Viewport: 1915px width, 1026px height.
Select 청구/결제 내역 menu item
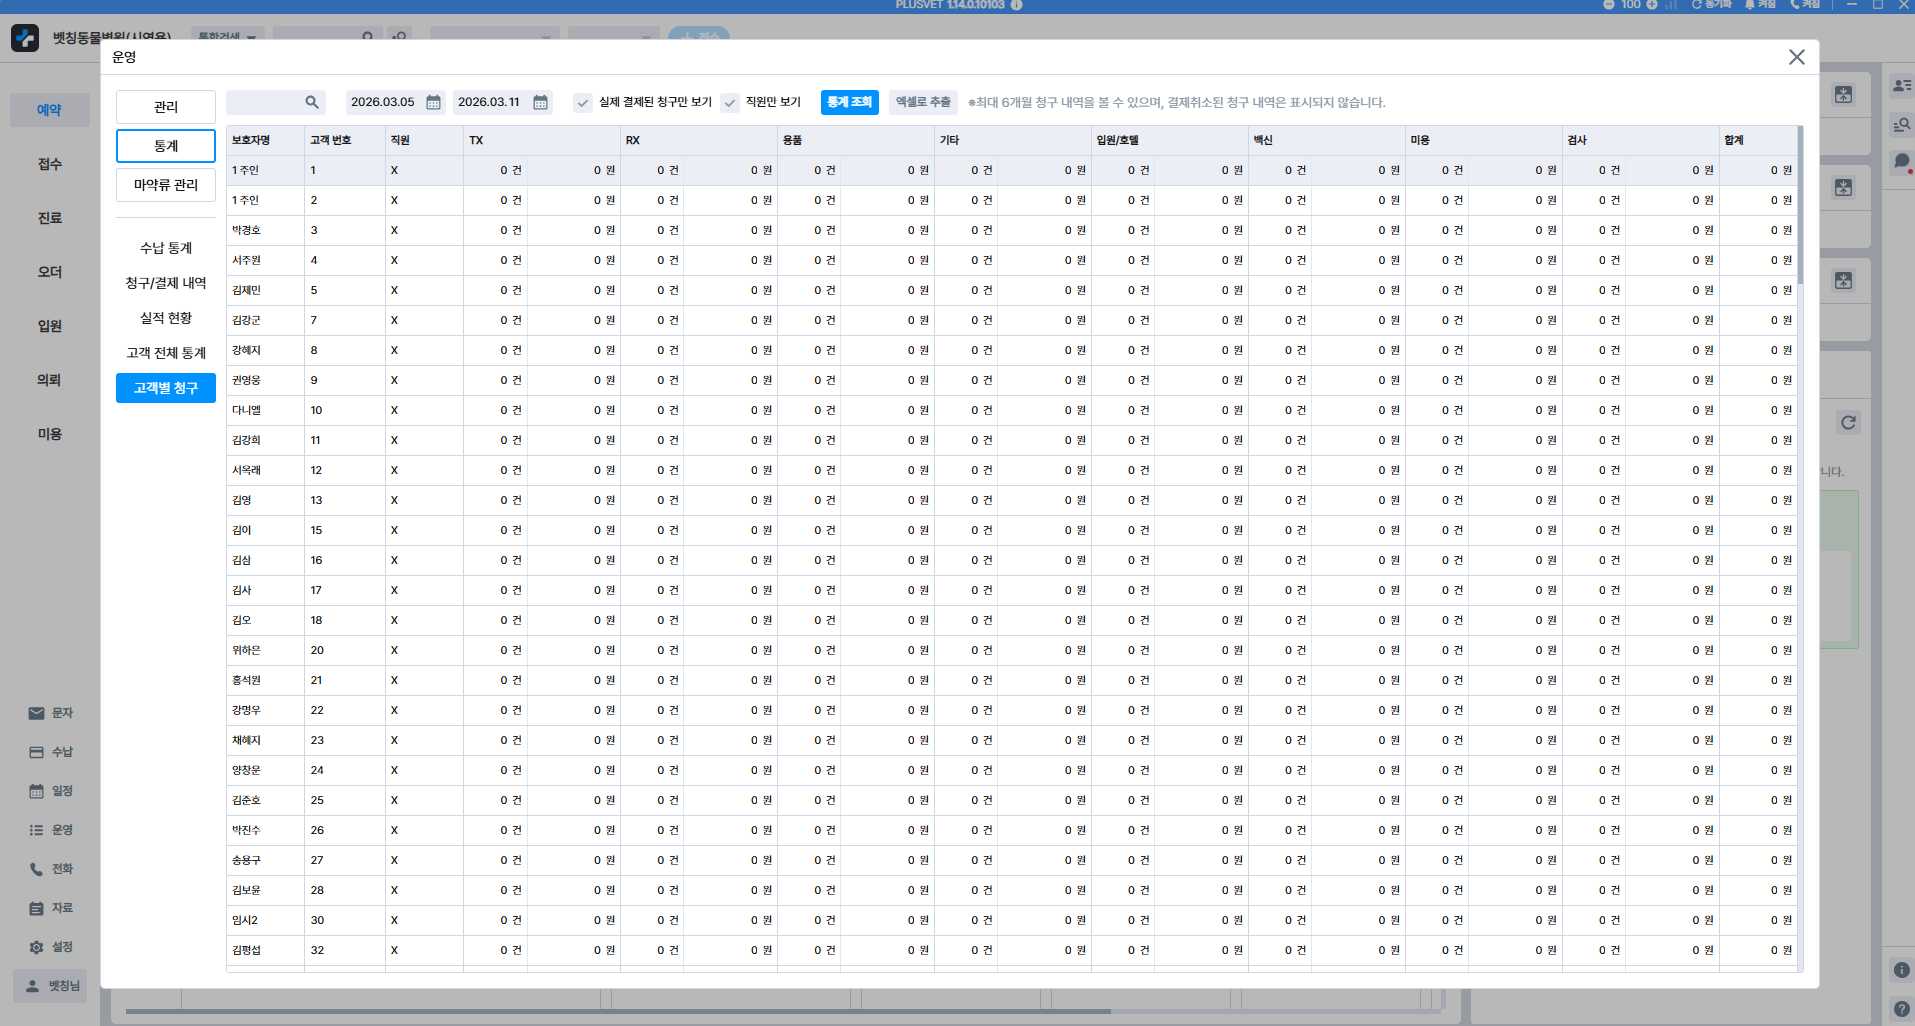[x=166, y=283]
